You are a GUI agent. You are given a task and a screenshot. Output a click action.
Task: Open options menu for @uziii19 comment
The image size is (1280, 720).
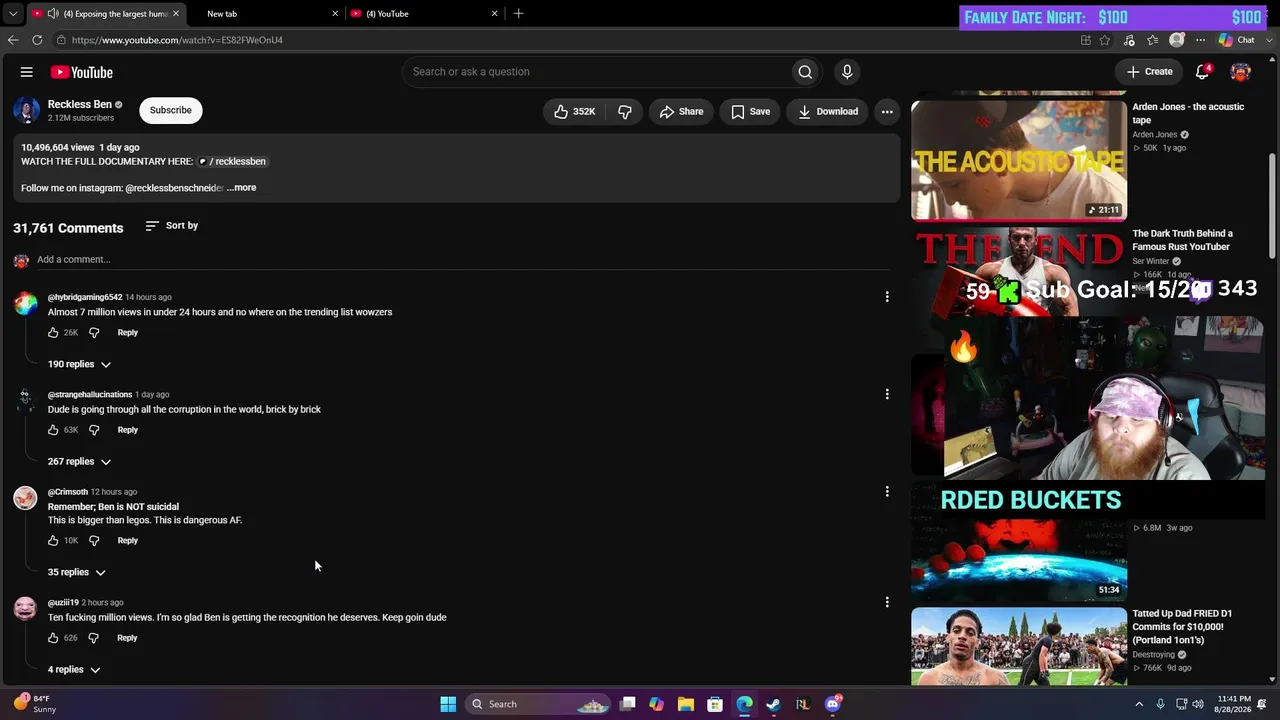887,602
